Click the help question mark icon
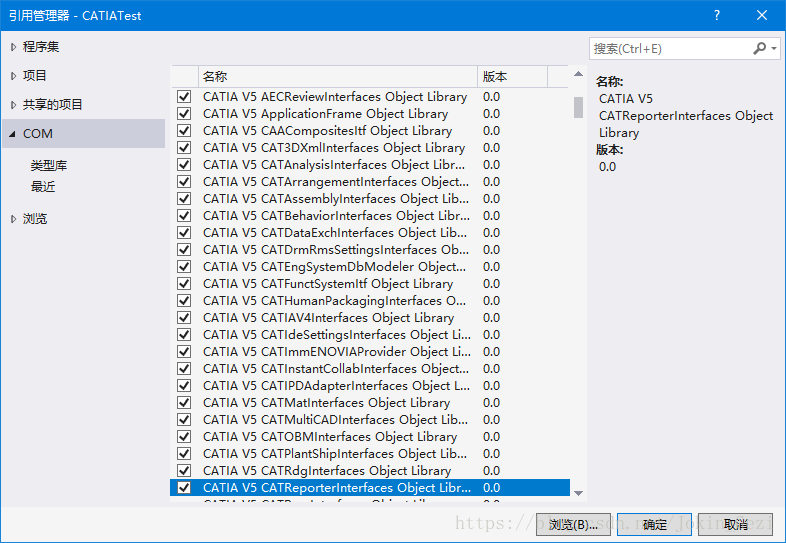The image size is (786, 543). (x=718, y=16)
